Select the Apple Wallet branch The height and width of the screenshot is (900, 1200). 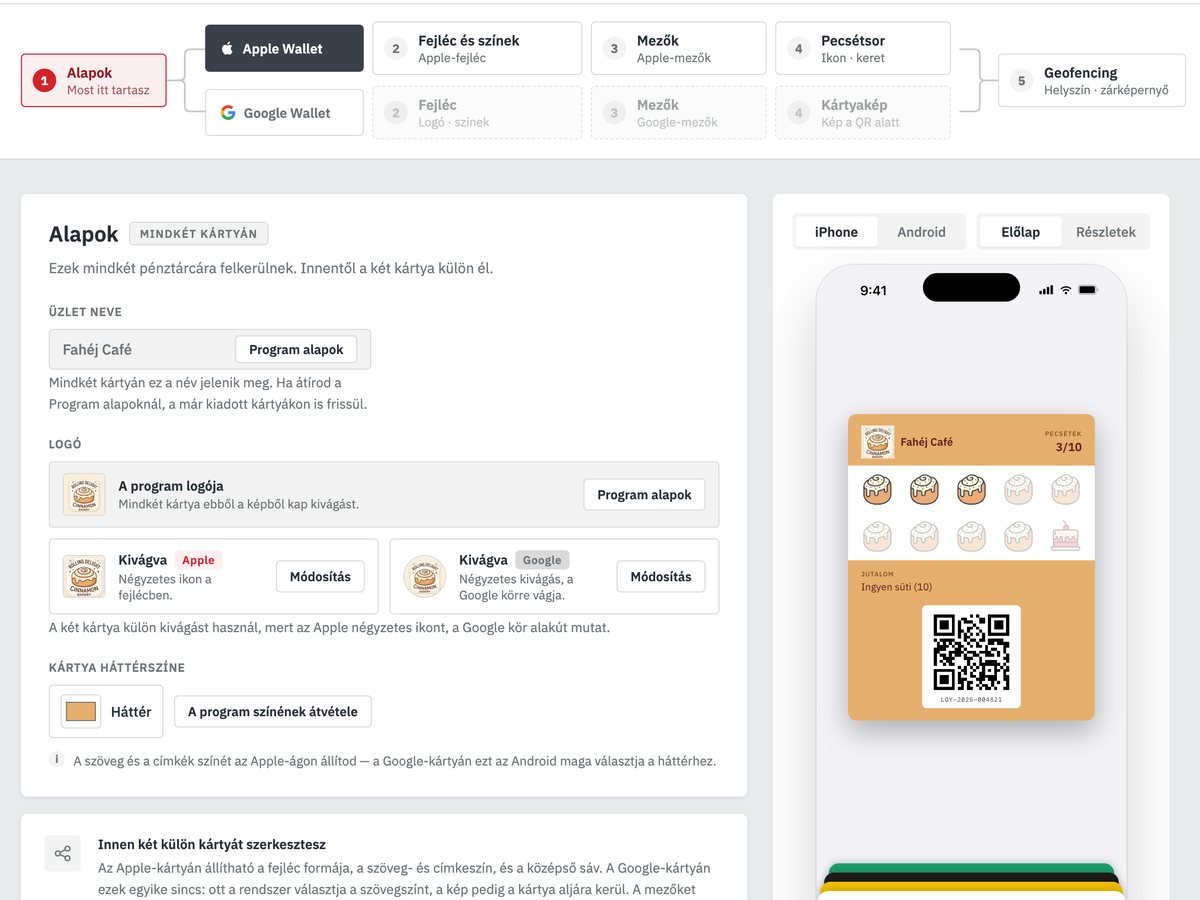(x=284, y=48)
